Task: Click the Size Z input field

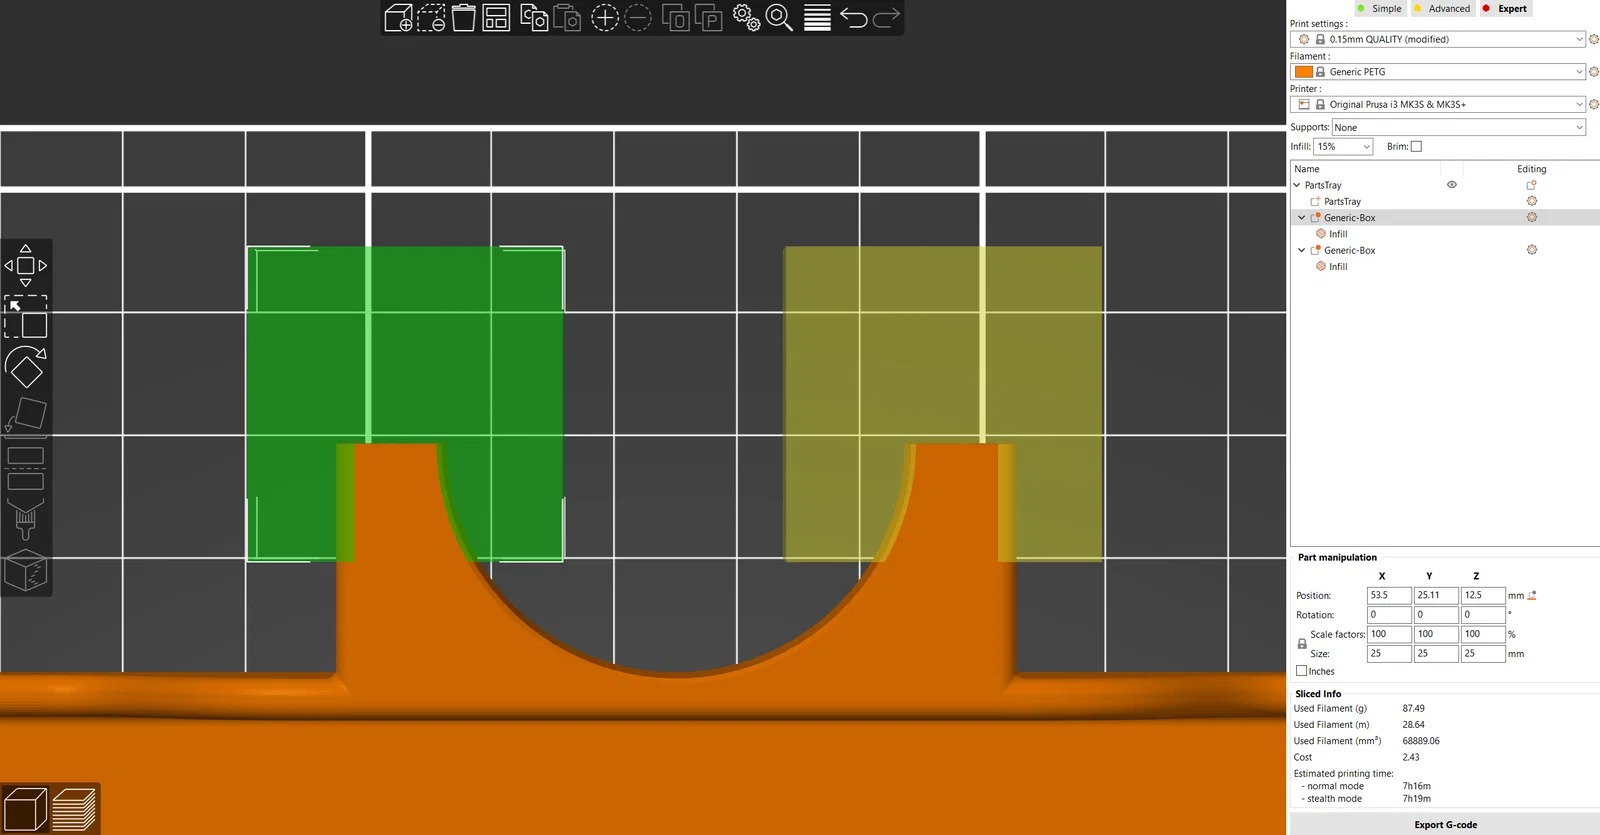Action: [1483, 653]
